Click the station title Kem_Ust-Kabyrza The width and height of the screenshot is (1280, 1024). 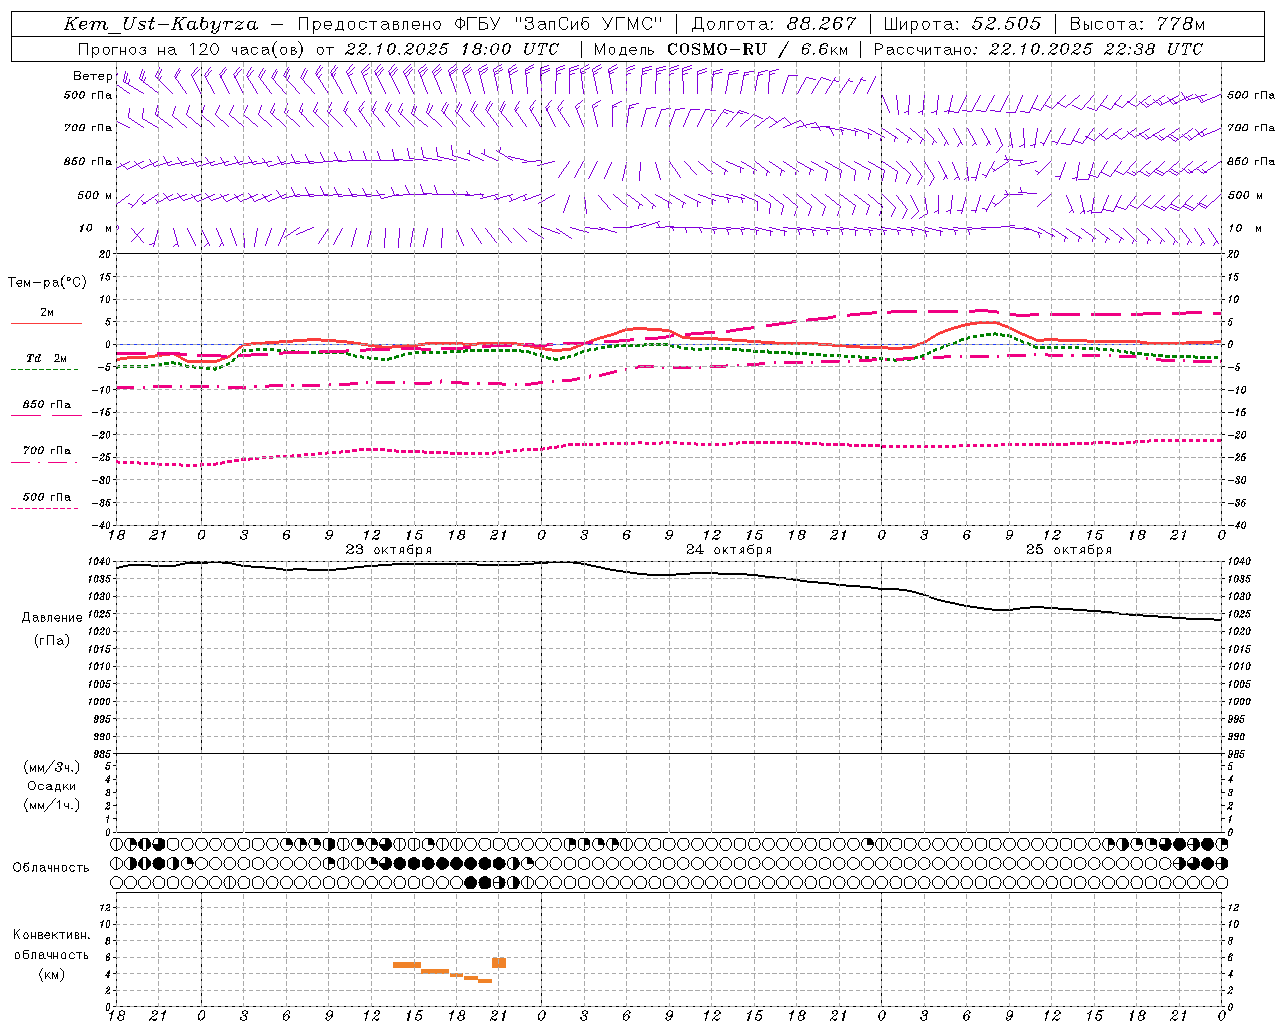[161, 24]
